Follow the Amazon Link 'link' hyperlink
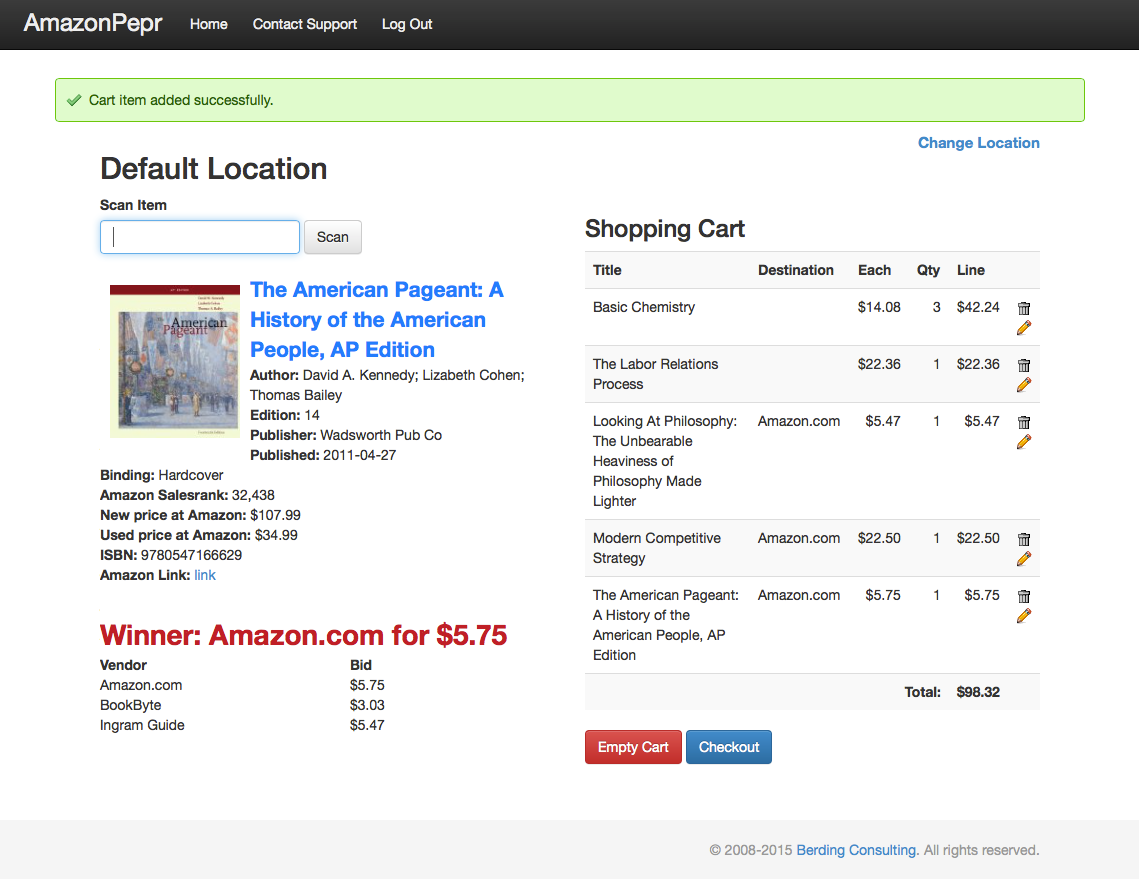 (205, 575)
